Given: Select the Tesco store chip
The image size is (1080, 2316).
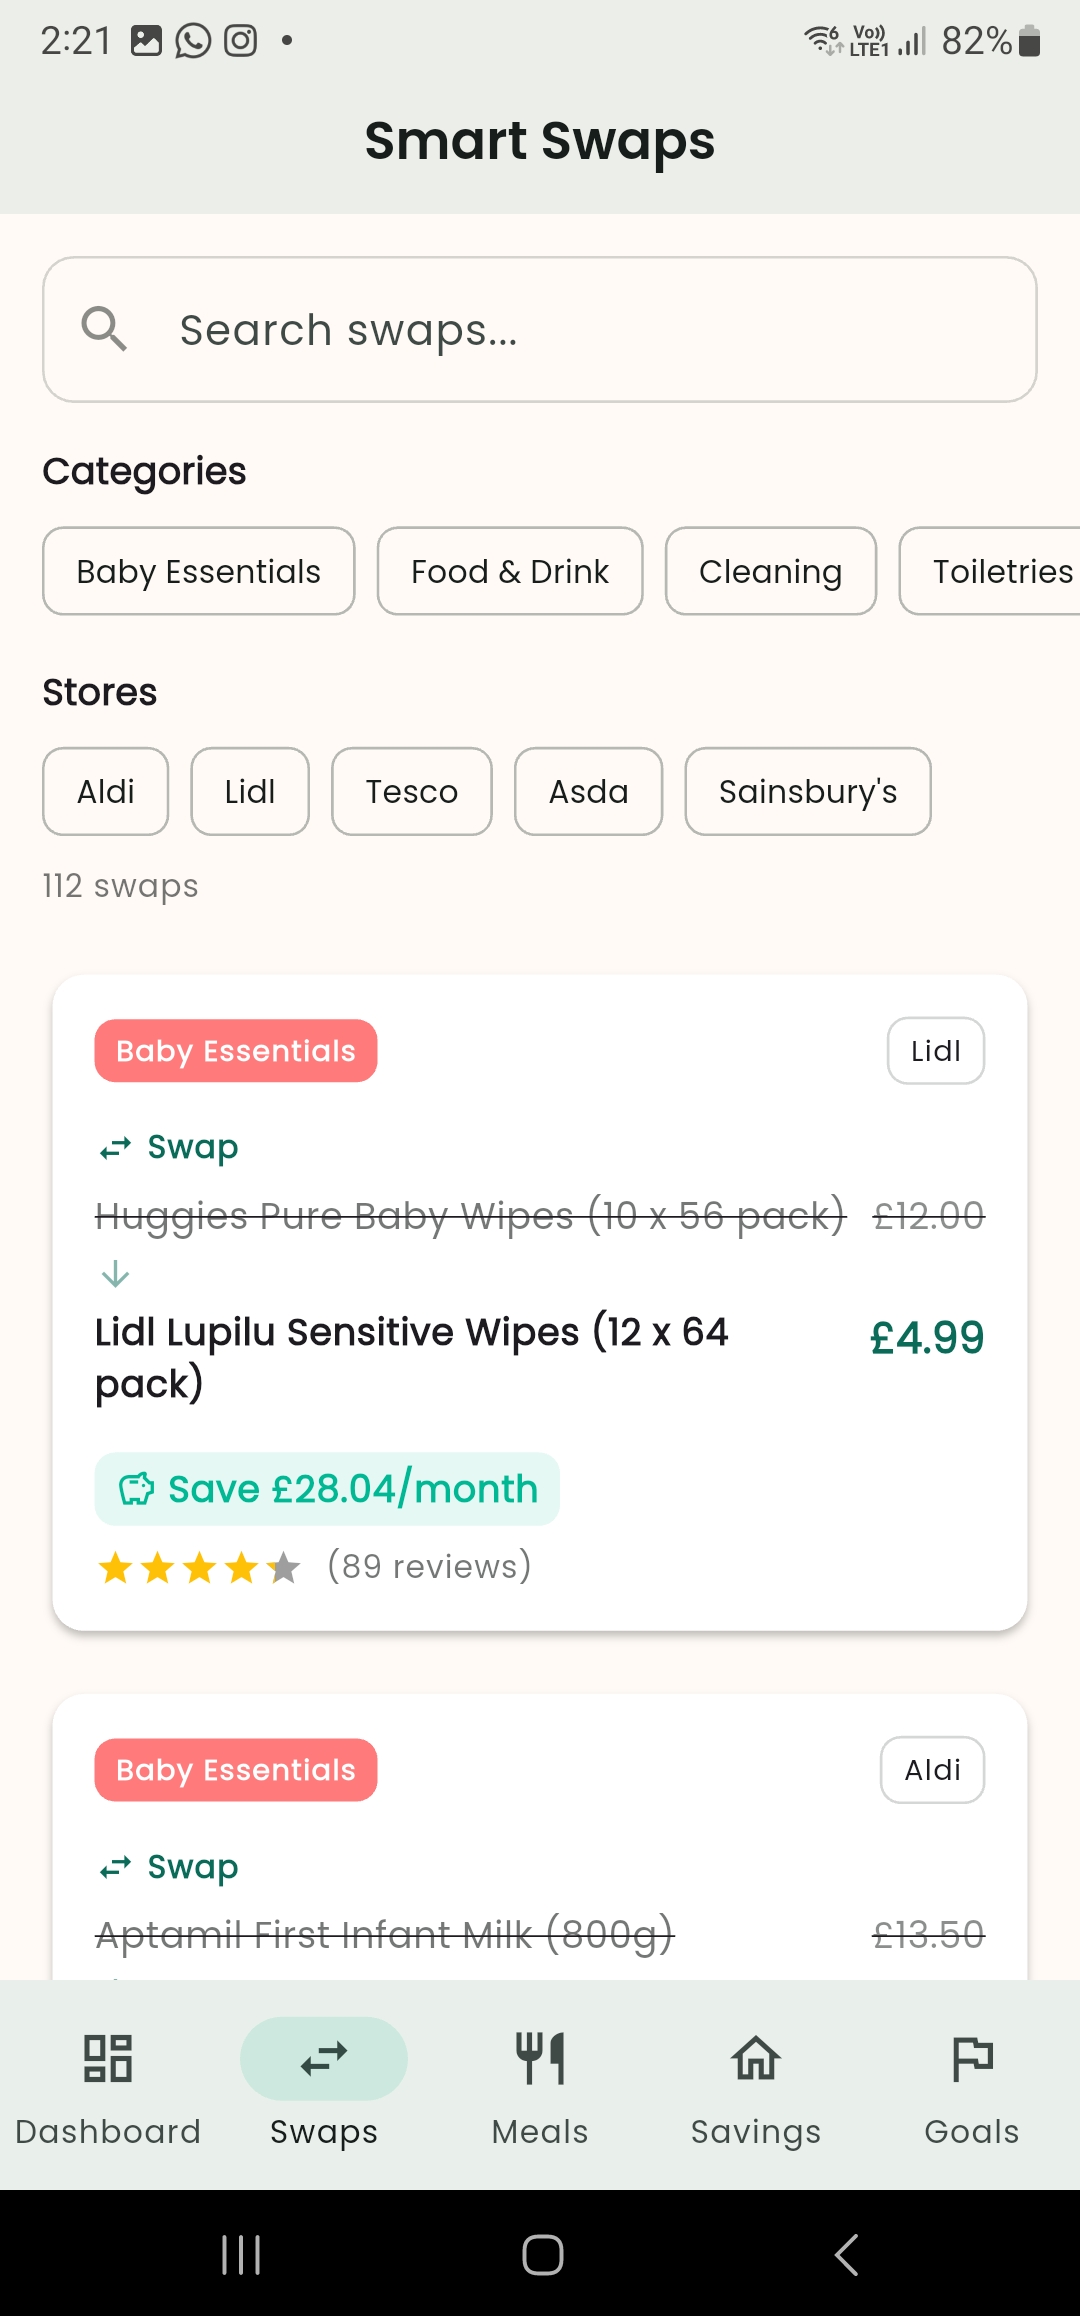Looking at the screenshot, I should point(411,791).
